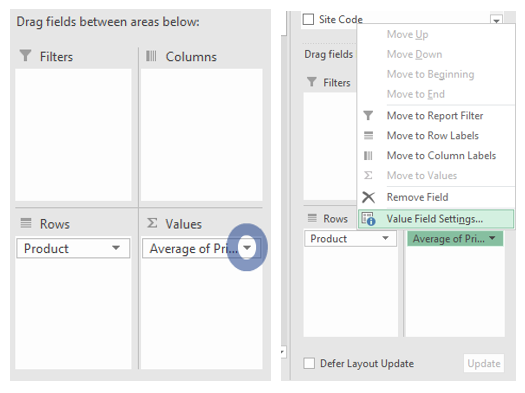Click the Rows heading in the right panel

click(335, 219)
